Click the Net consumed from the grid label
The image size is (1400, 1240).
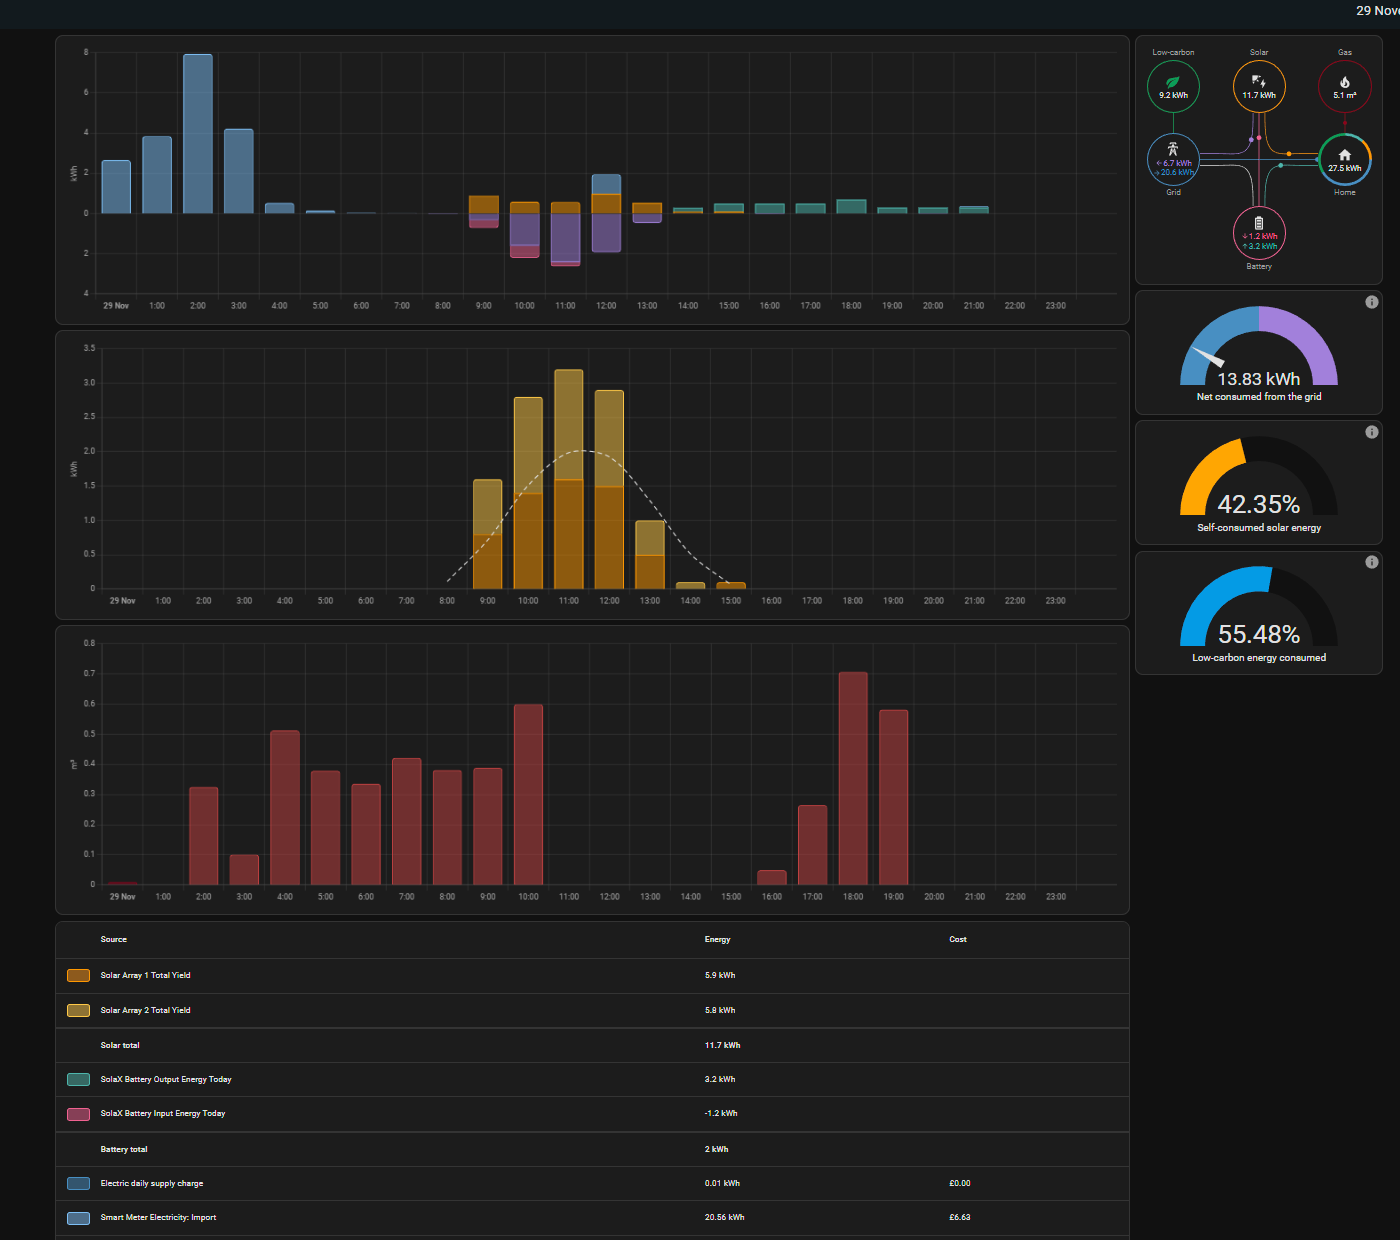pyautogui.click(x=1259, y=397)
